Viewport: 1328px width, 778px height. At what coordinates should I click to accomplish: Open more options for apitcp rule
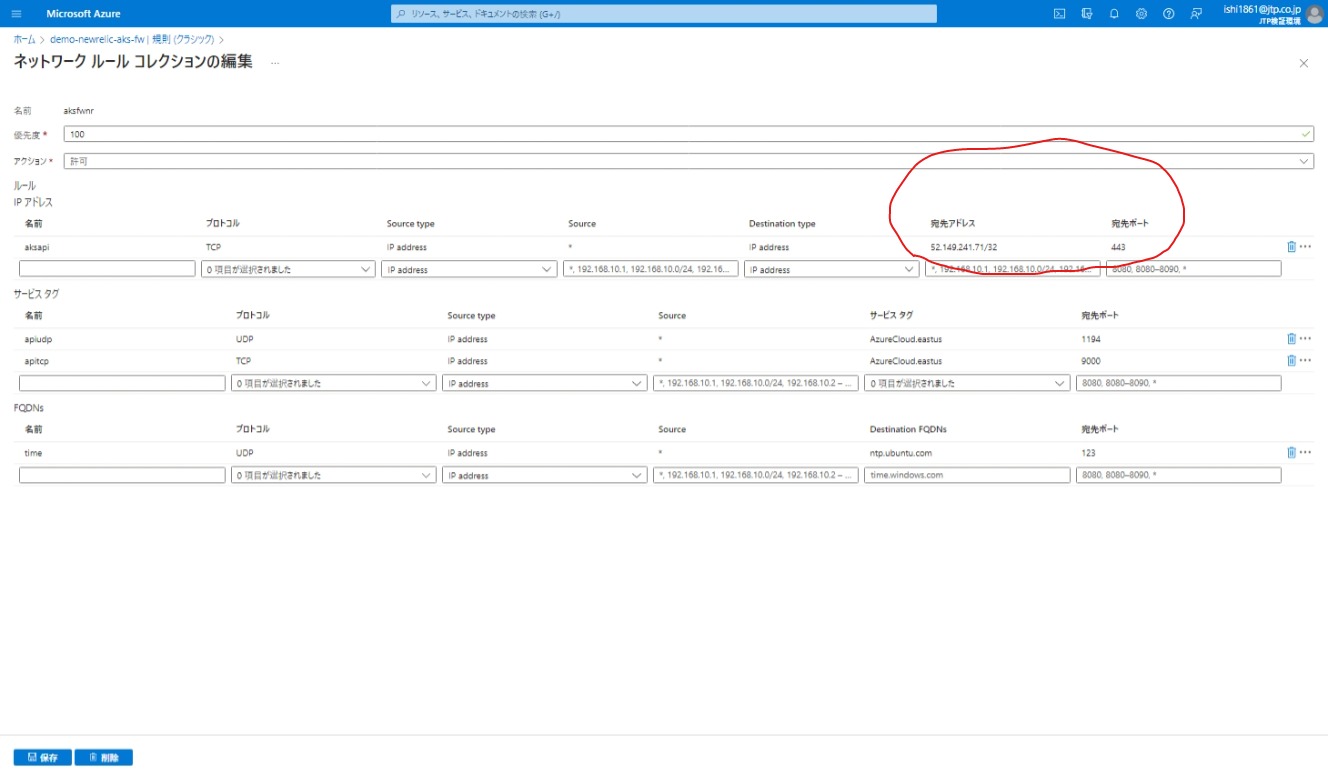point(1305,360)
